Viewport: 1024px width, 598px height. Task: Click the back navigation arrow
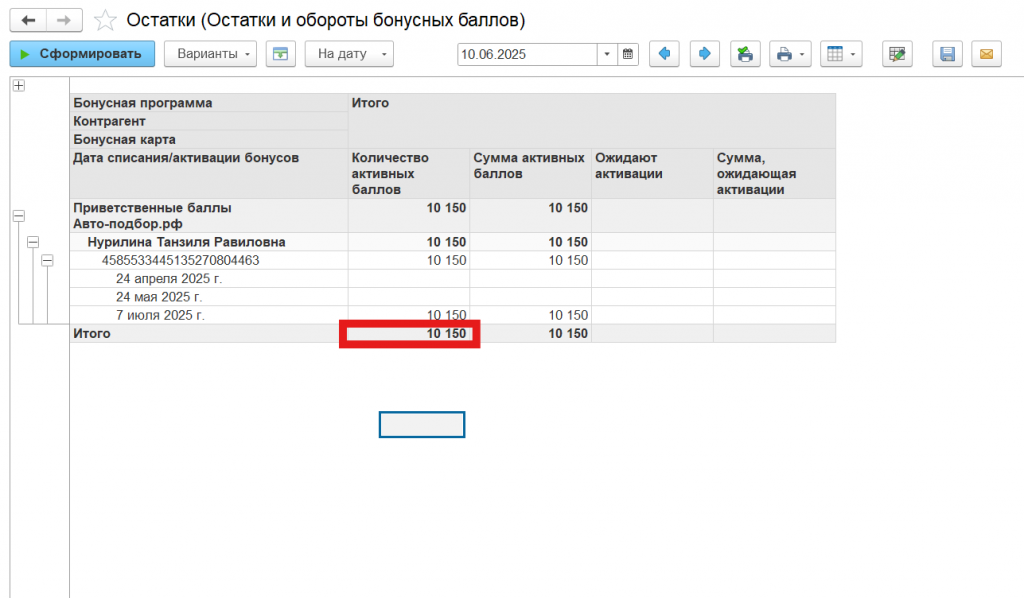click(28, 20)
